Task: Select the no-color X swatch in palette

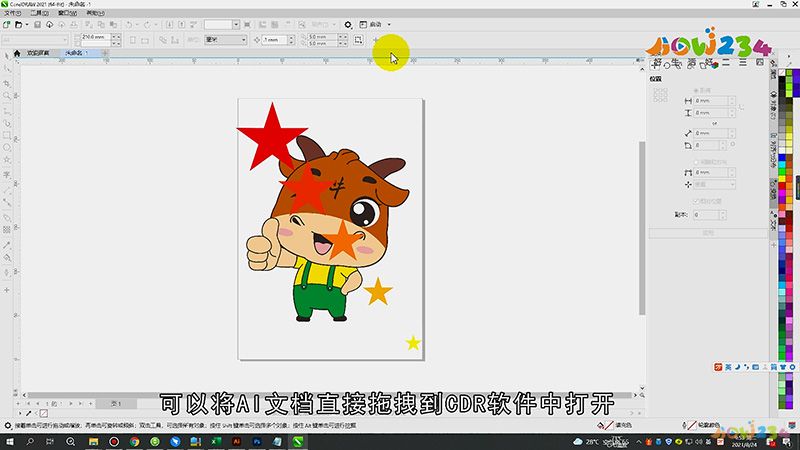Action: point(782,73)
